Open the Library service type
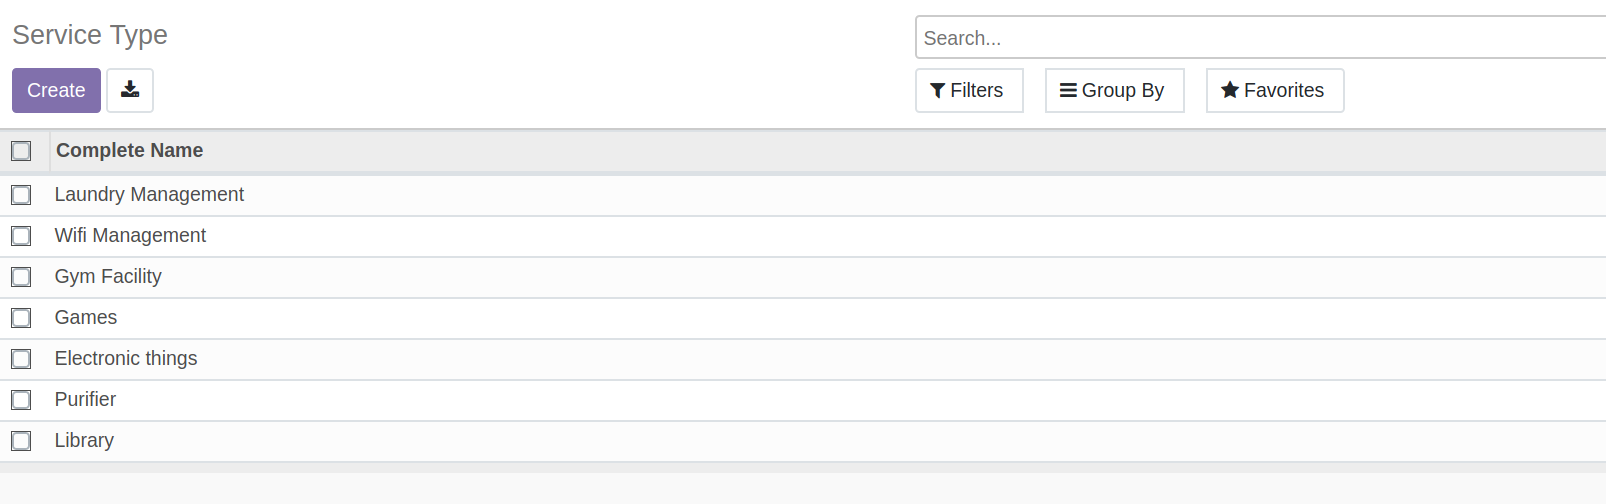 (x=84, y=440)
